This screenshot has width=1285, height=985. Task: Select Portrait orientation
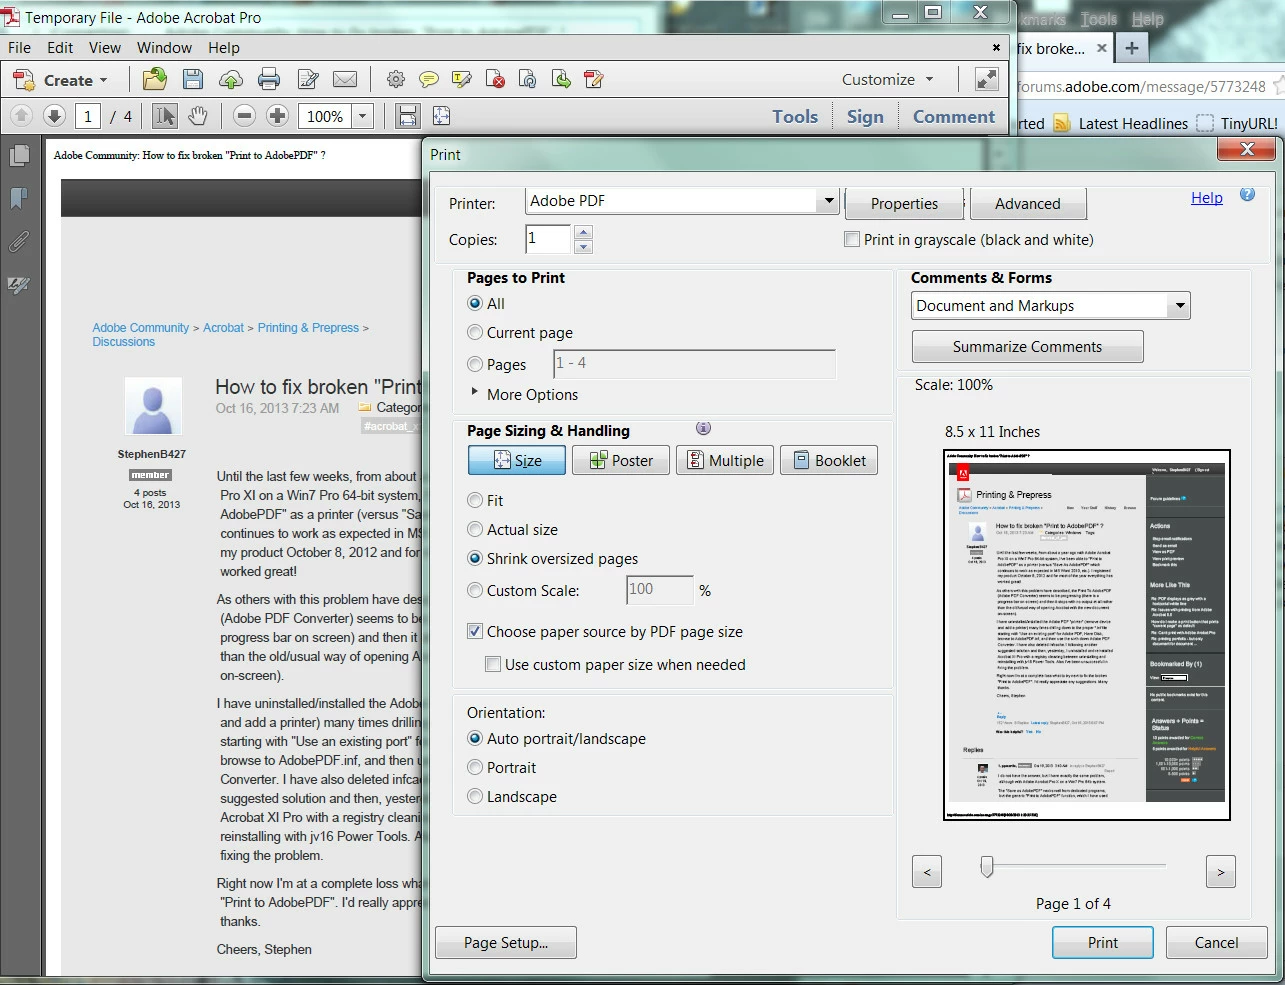[475, 767]
